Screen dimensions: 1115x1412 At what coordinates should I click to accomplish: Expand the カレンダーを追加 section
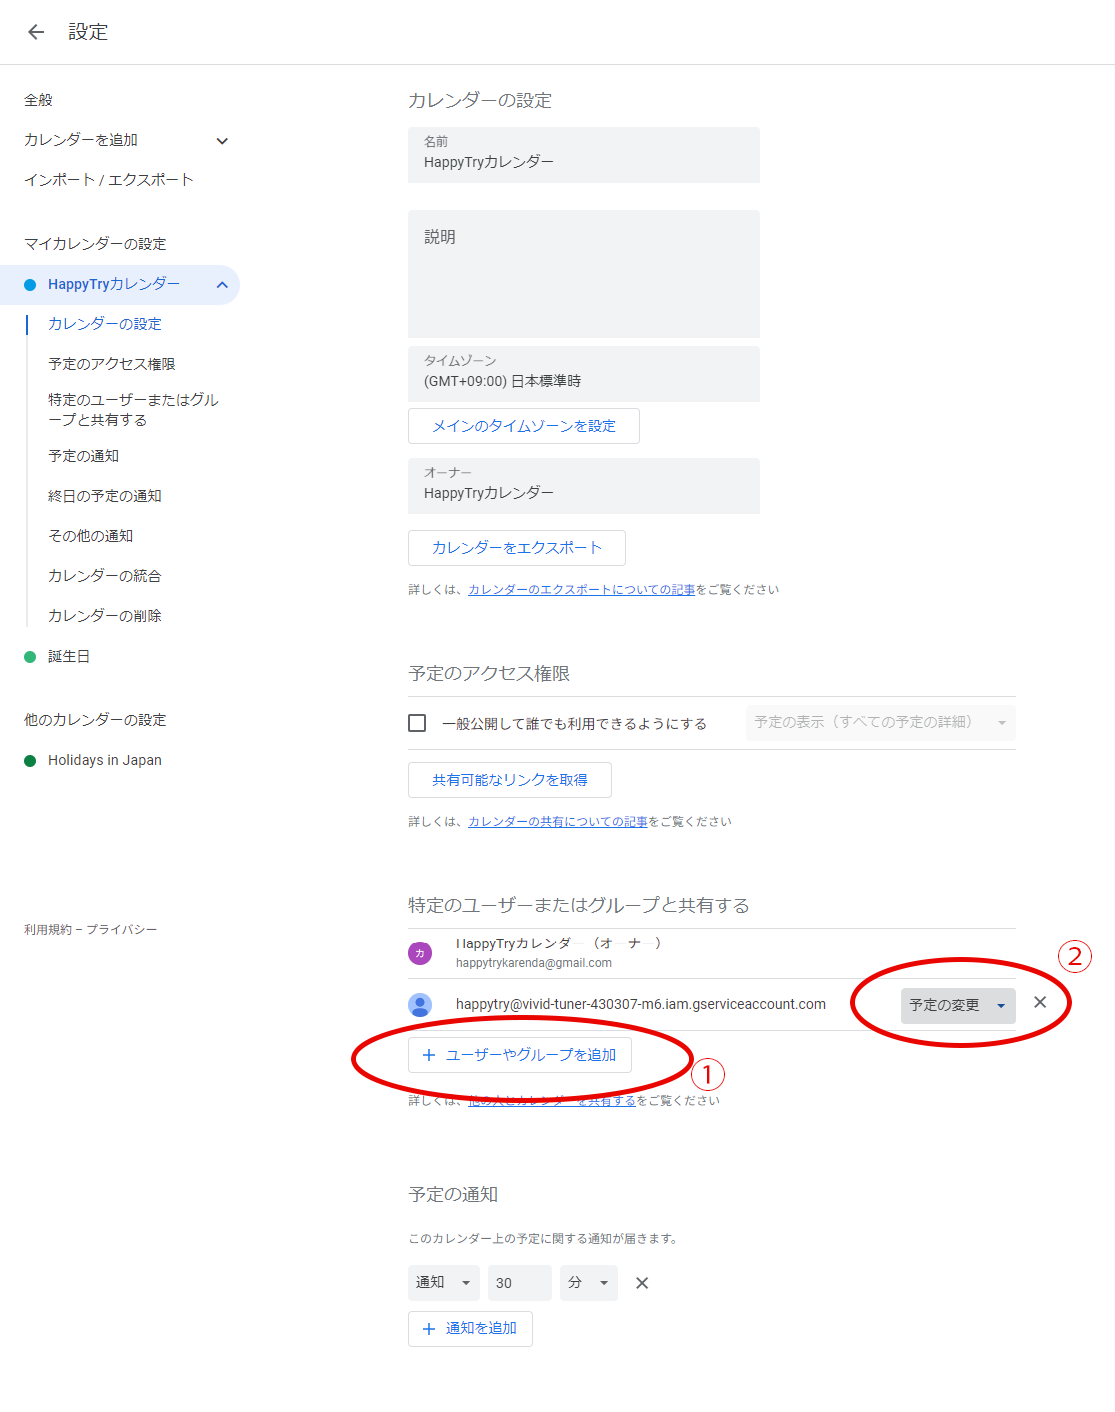pyautogui.click(x=222, y=141)
